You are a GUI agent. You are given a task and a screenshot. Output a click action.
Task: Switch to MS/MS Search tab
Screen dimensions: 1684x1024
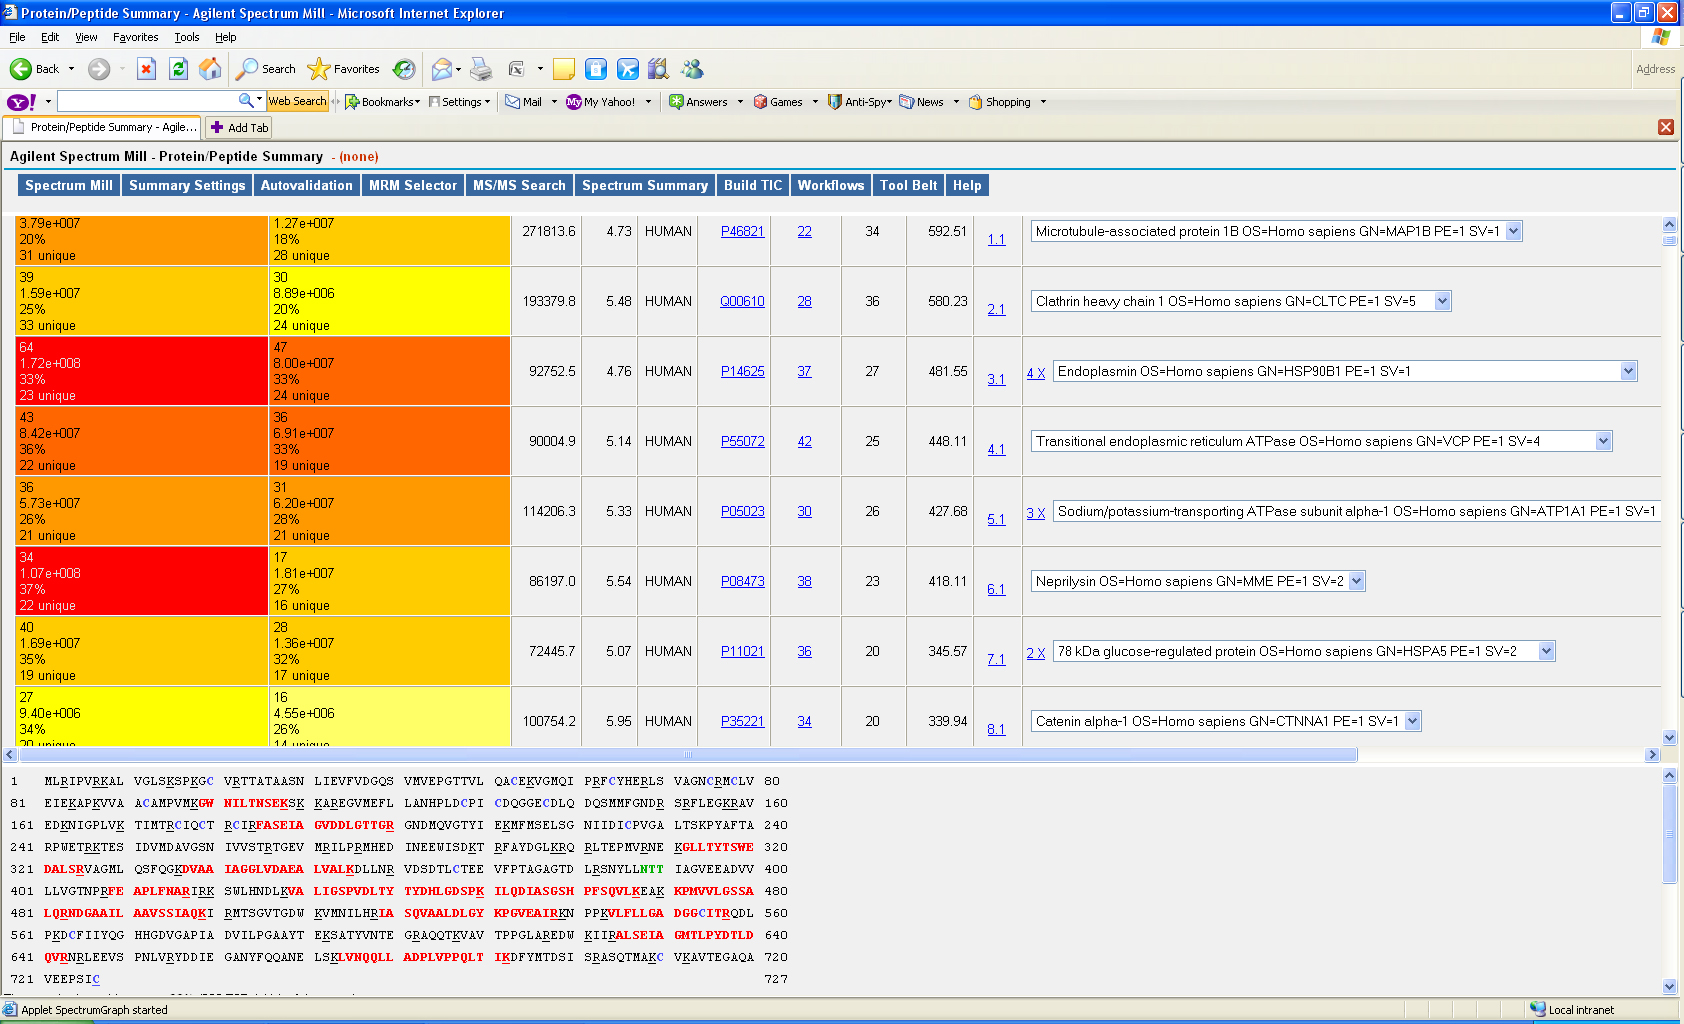click(x=519, y=185)
